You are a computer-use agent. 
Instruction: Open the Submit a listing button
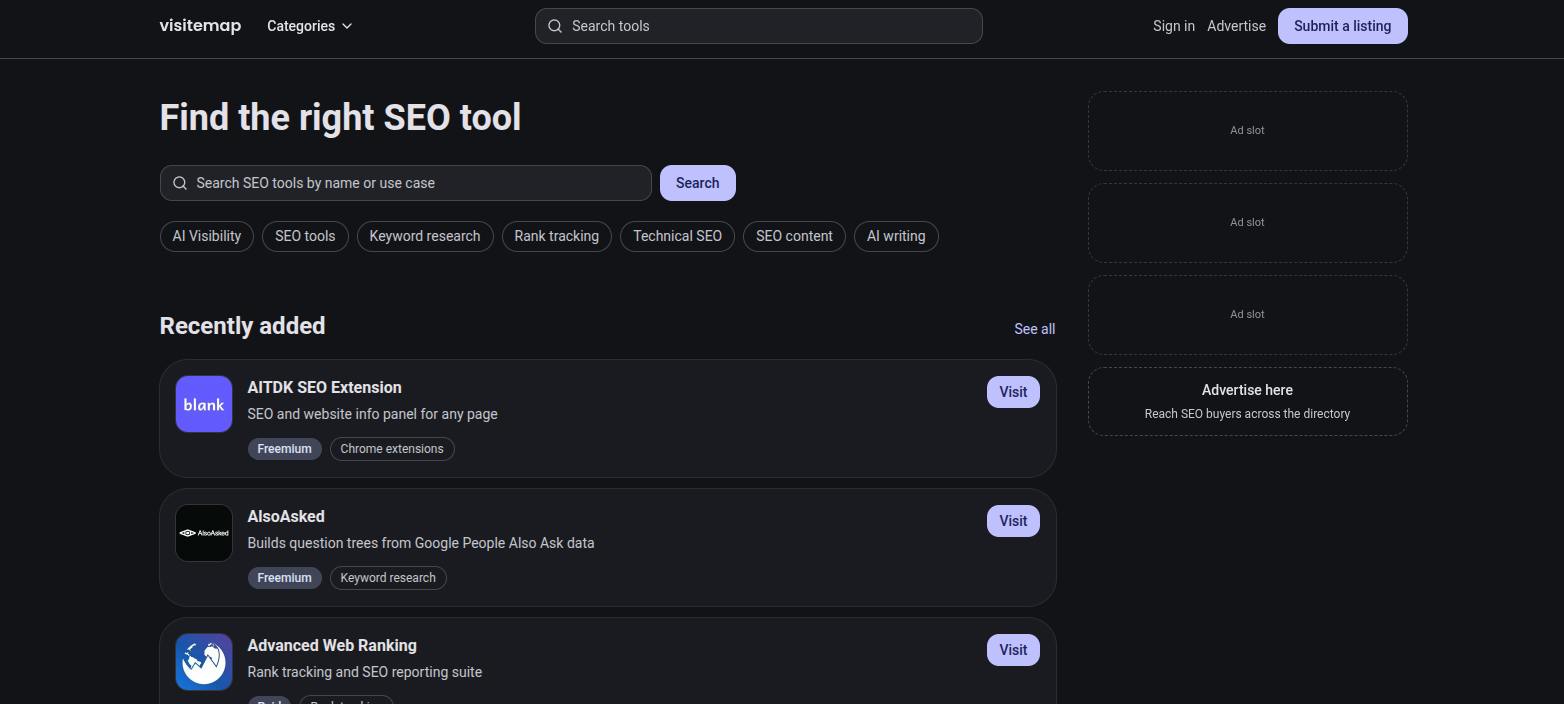[1342, 26]
